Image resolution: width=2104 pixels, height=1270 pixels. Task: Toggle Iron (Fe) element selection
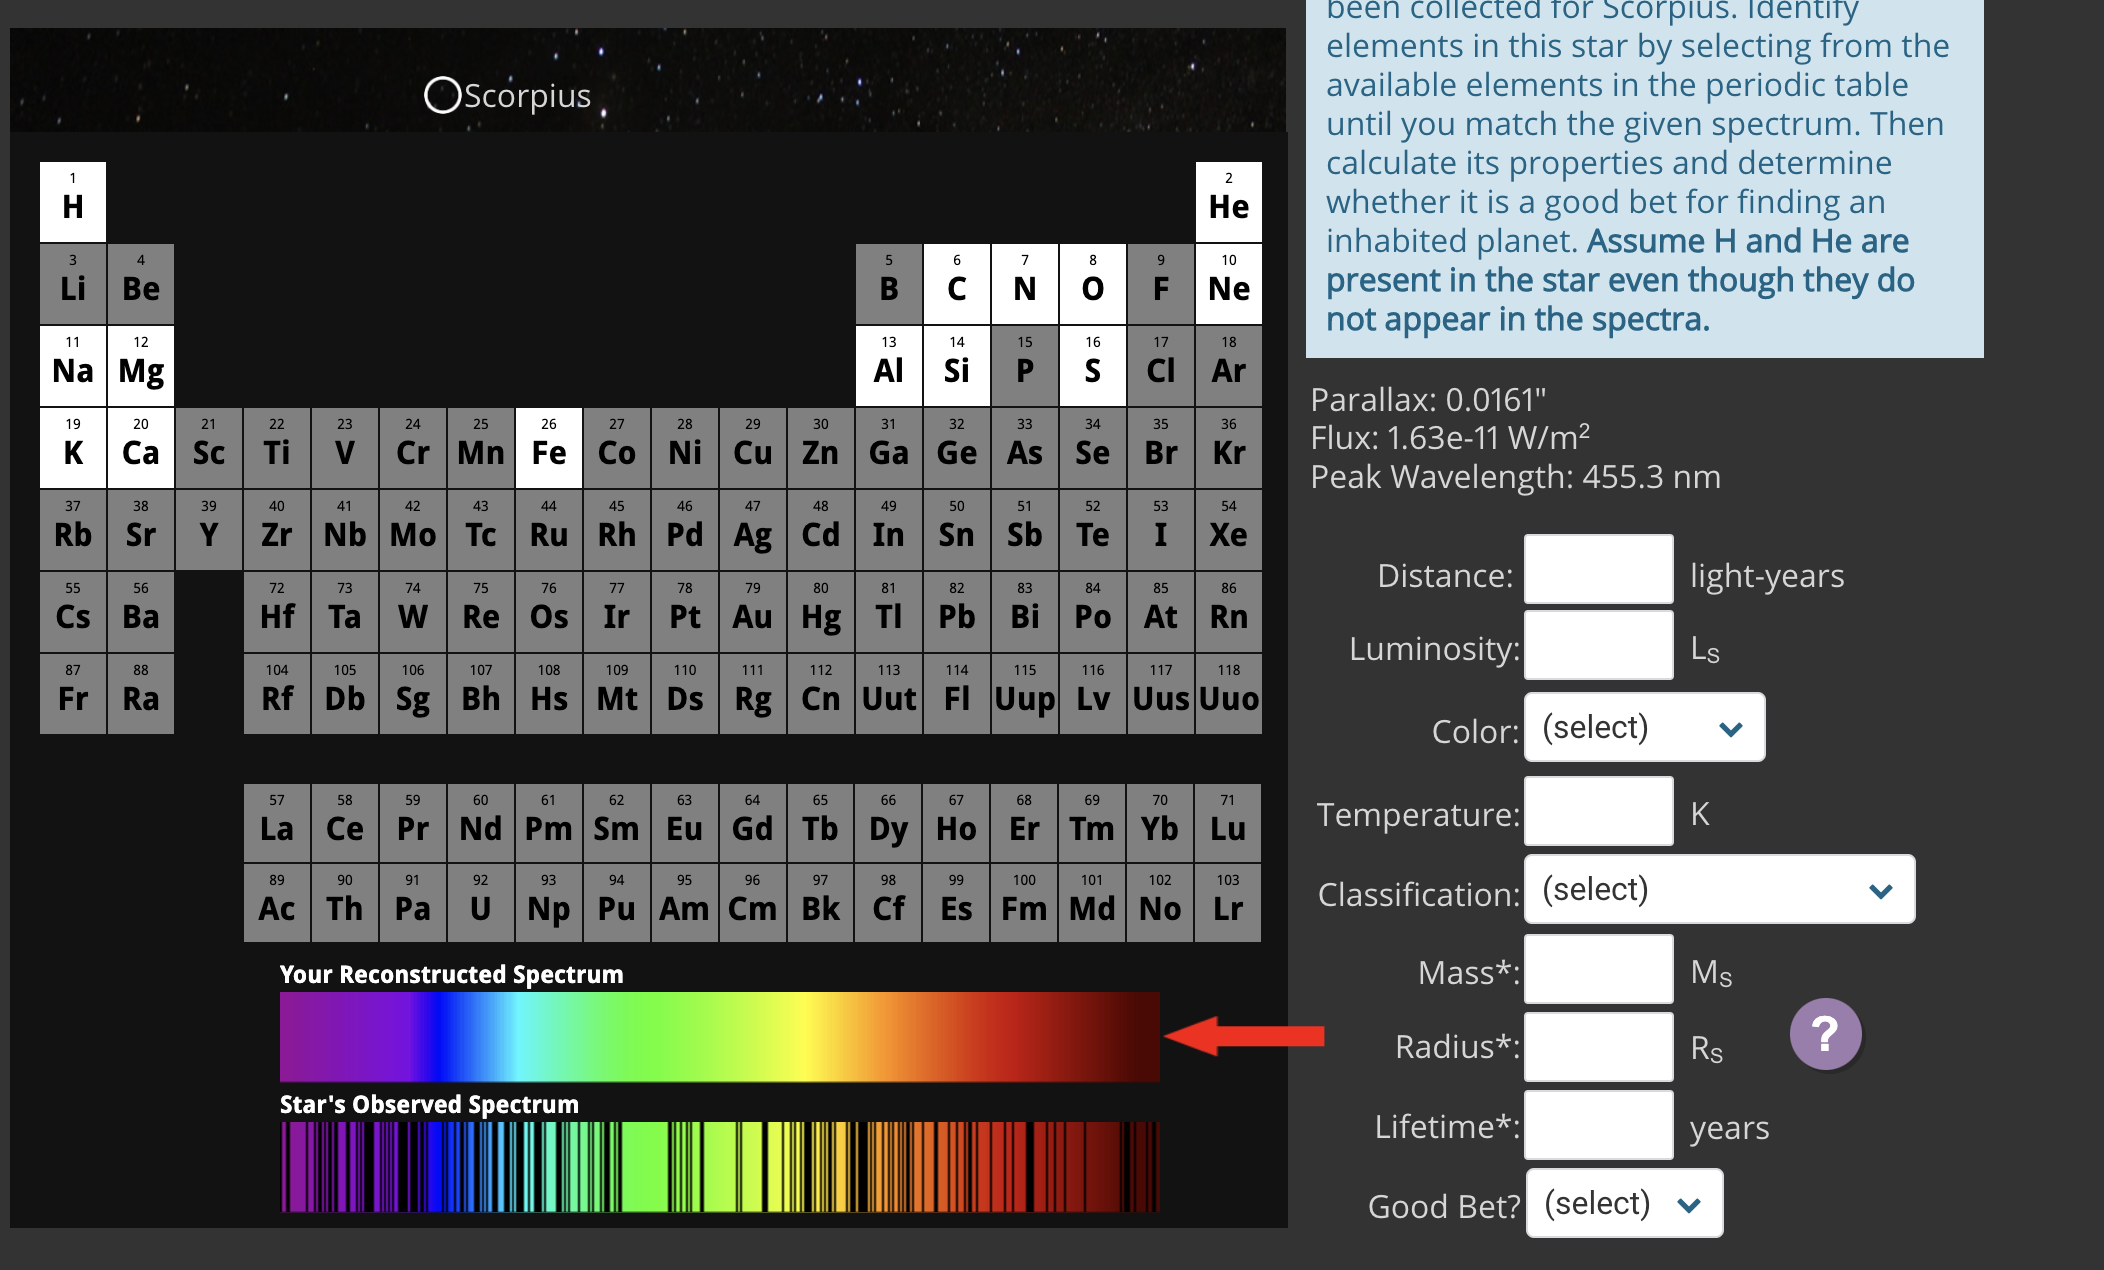click(547, 450)
